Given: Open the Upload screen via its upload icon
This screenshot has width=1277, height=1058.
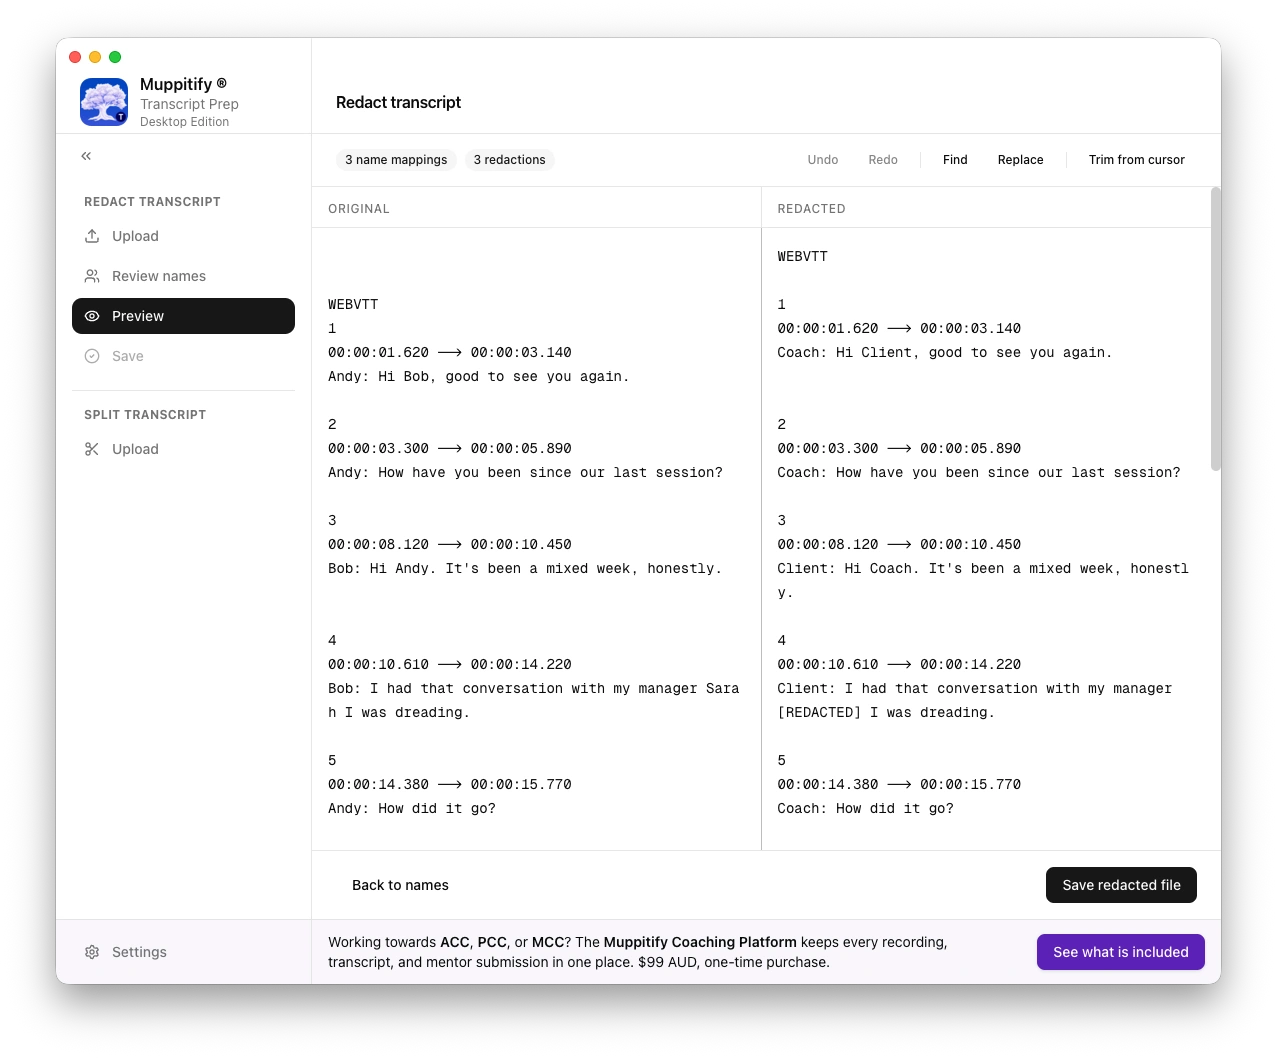Looking at the screenshot, I should tap(93, 236).
